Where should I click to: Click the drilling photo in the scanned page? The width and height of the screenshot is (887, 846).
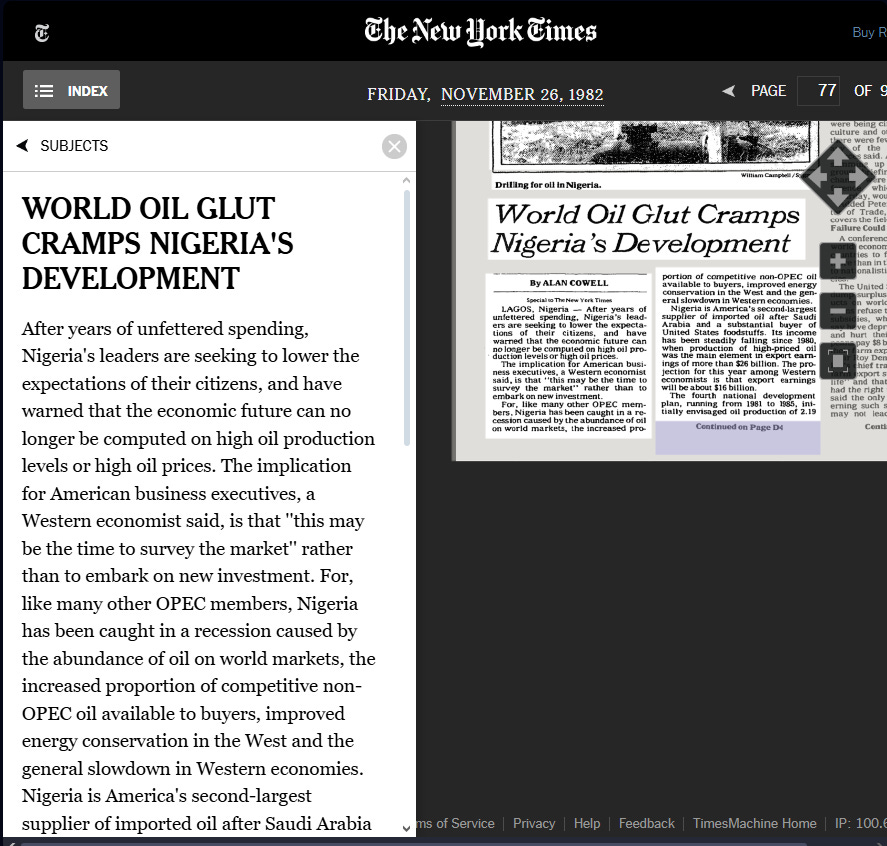coord(655,146)
